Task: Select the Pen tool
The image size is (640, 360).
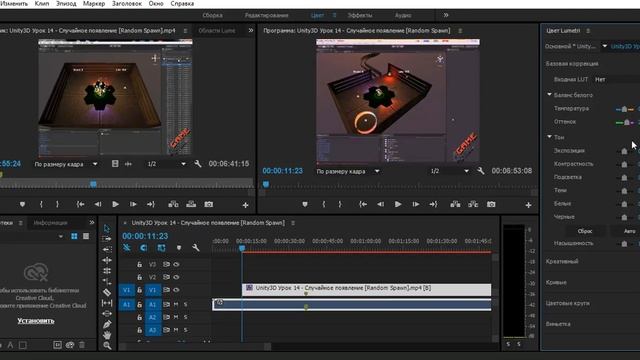Action: (x=107, y=324)
